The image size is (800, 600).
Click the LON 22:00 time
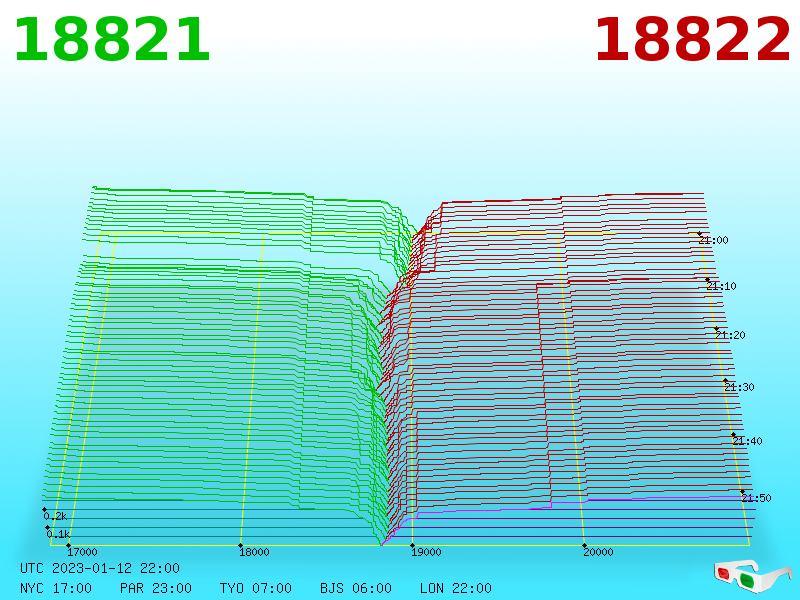click(x=456, y=588)
